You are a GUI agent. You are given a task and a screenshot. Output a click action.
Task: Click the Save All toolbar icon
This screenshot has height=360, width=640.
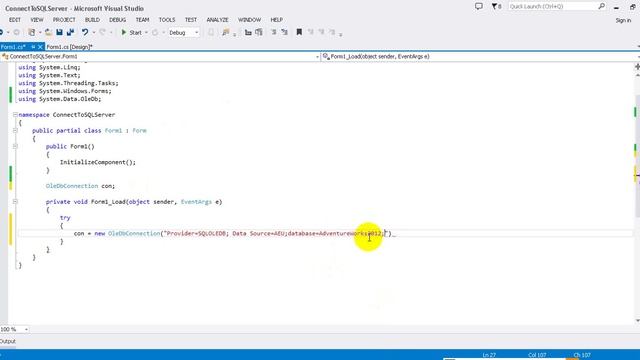point(70,32)
